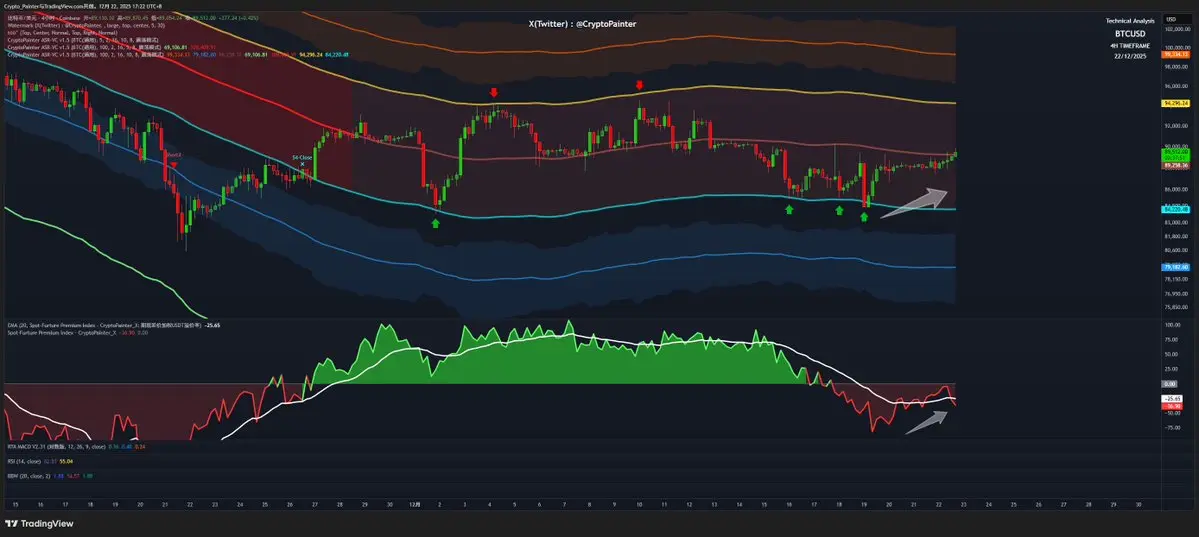Viewport: 1199px width, 537px height.
Task: Click the date axis label 7
Action: pyautogui.click(x=564, y=505)
